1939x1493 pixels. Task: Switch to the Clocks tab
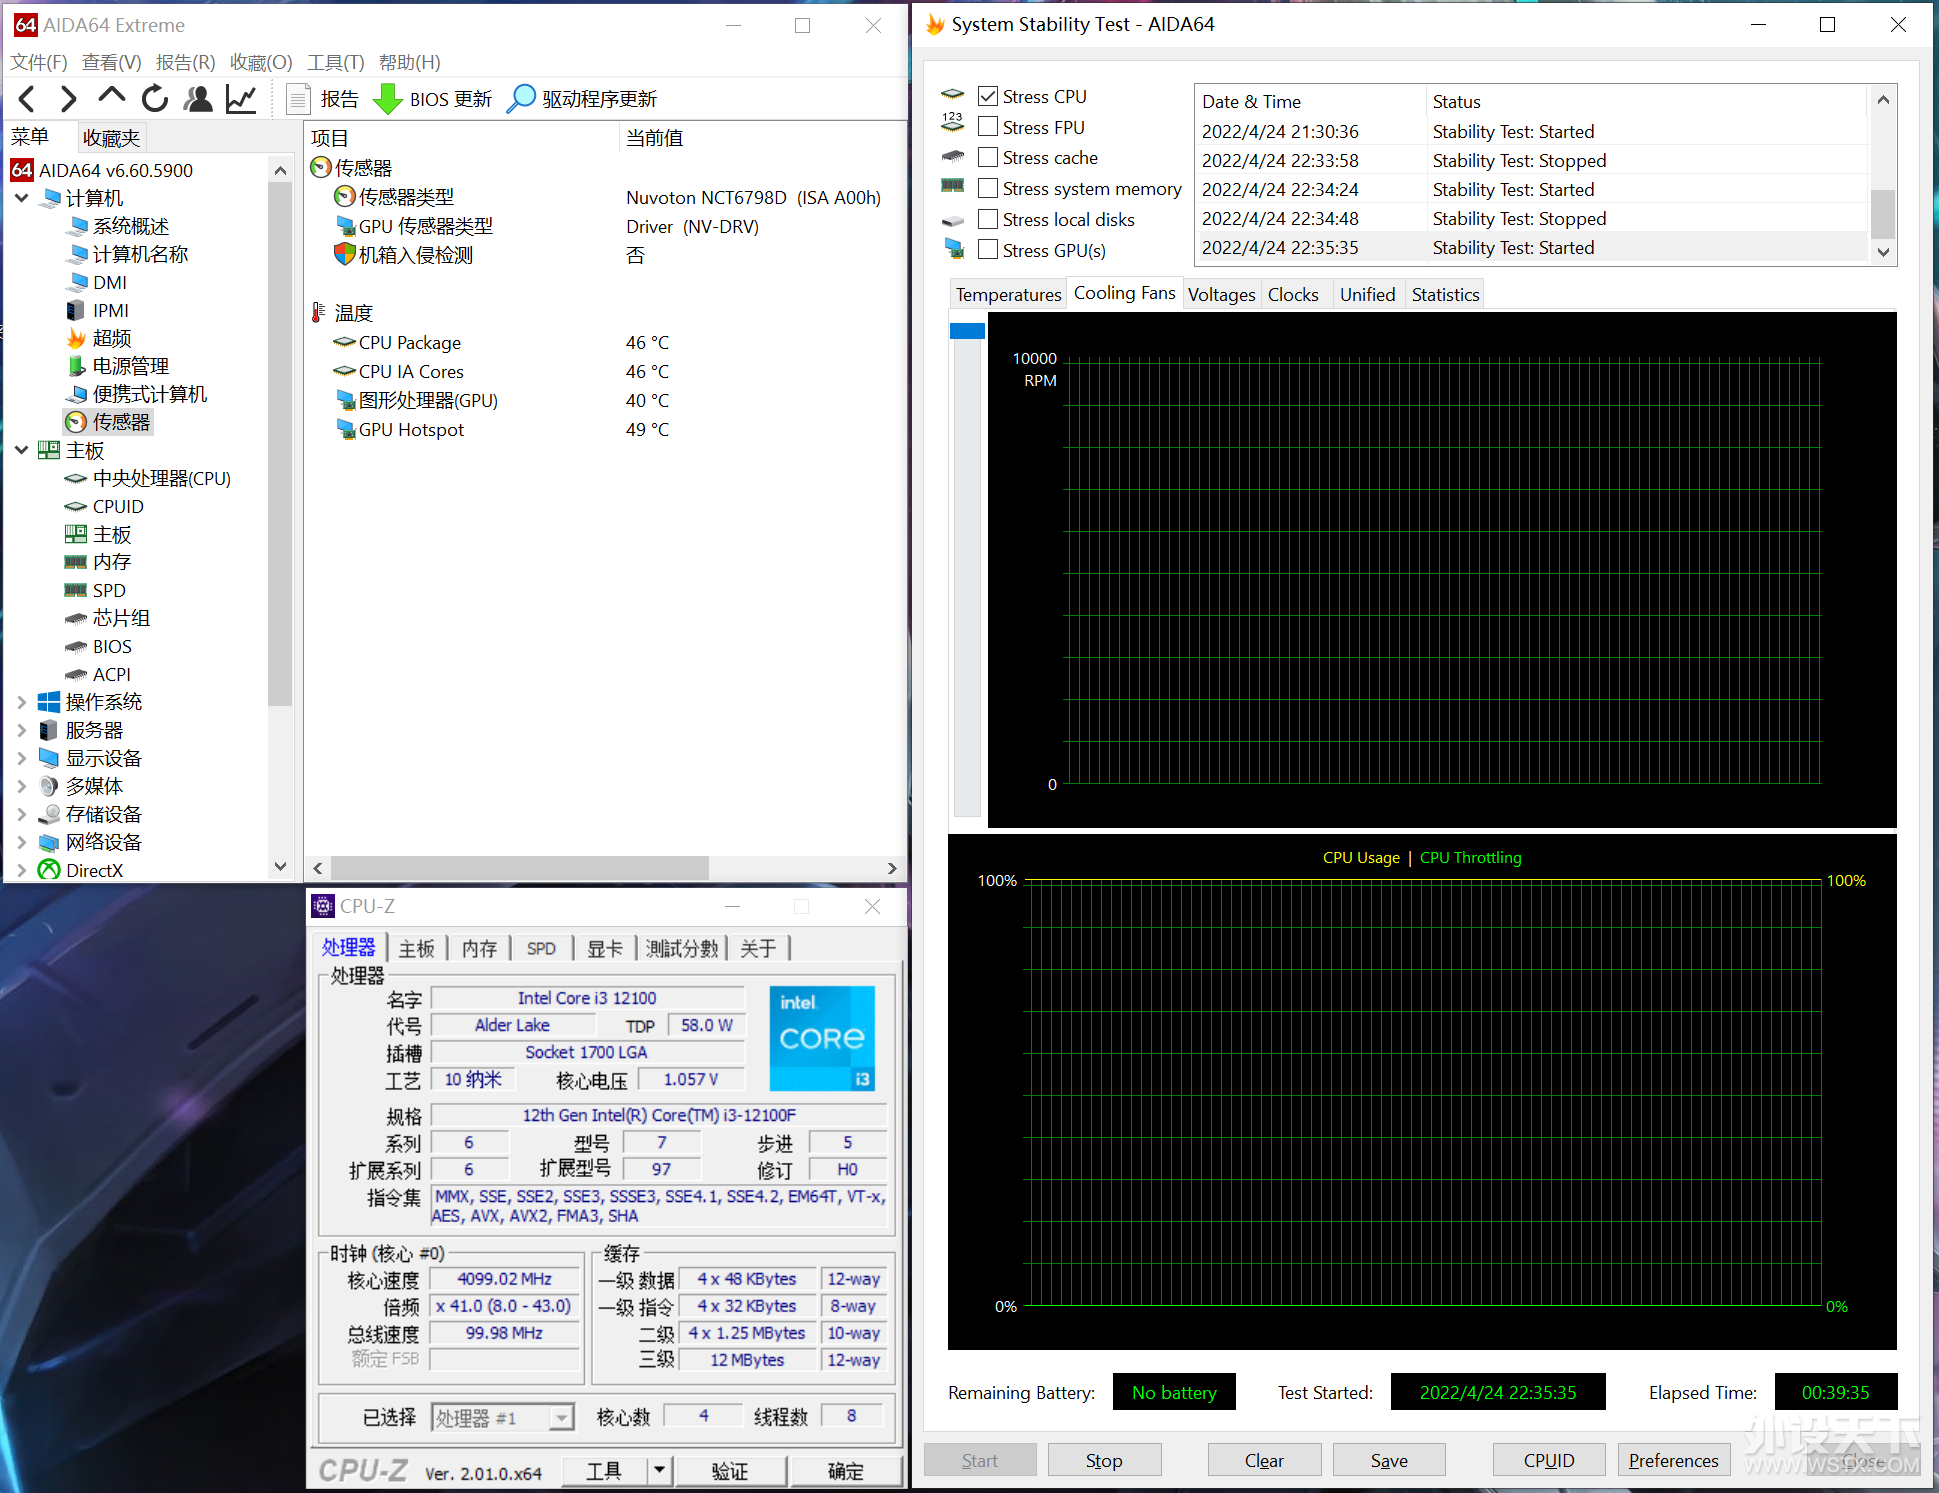pos(1293,294)
